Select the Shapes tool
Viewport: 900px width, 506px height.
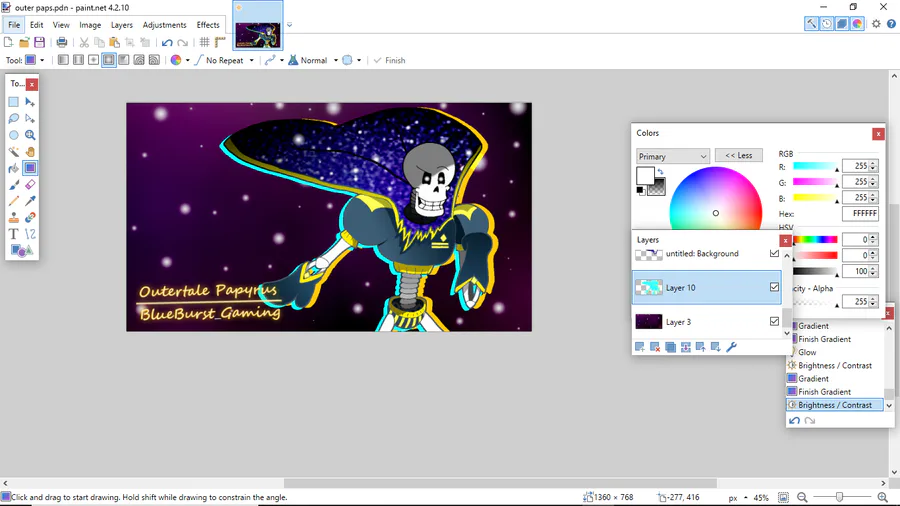(21, 251)
